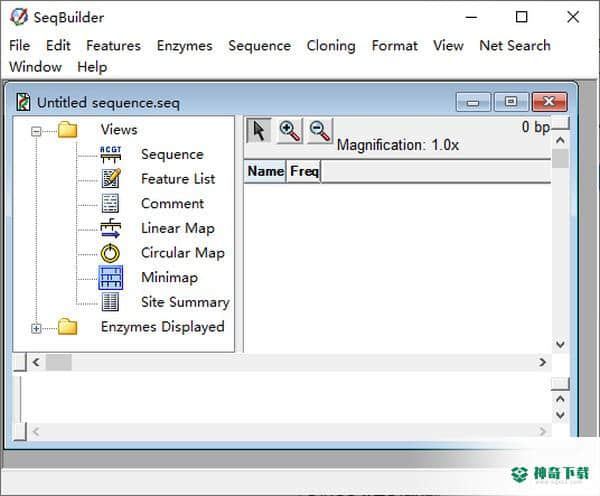The height and width of the screenshot is (496, 600).
Task: Select Comment view in the tree
Action: click(x=172, y=203)
